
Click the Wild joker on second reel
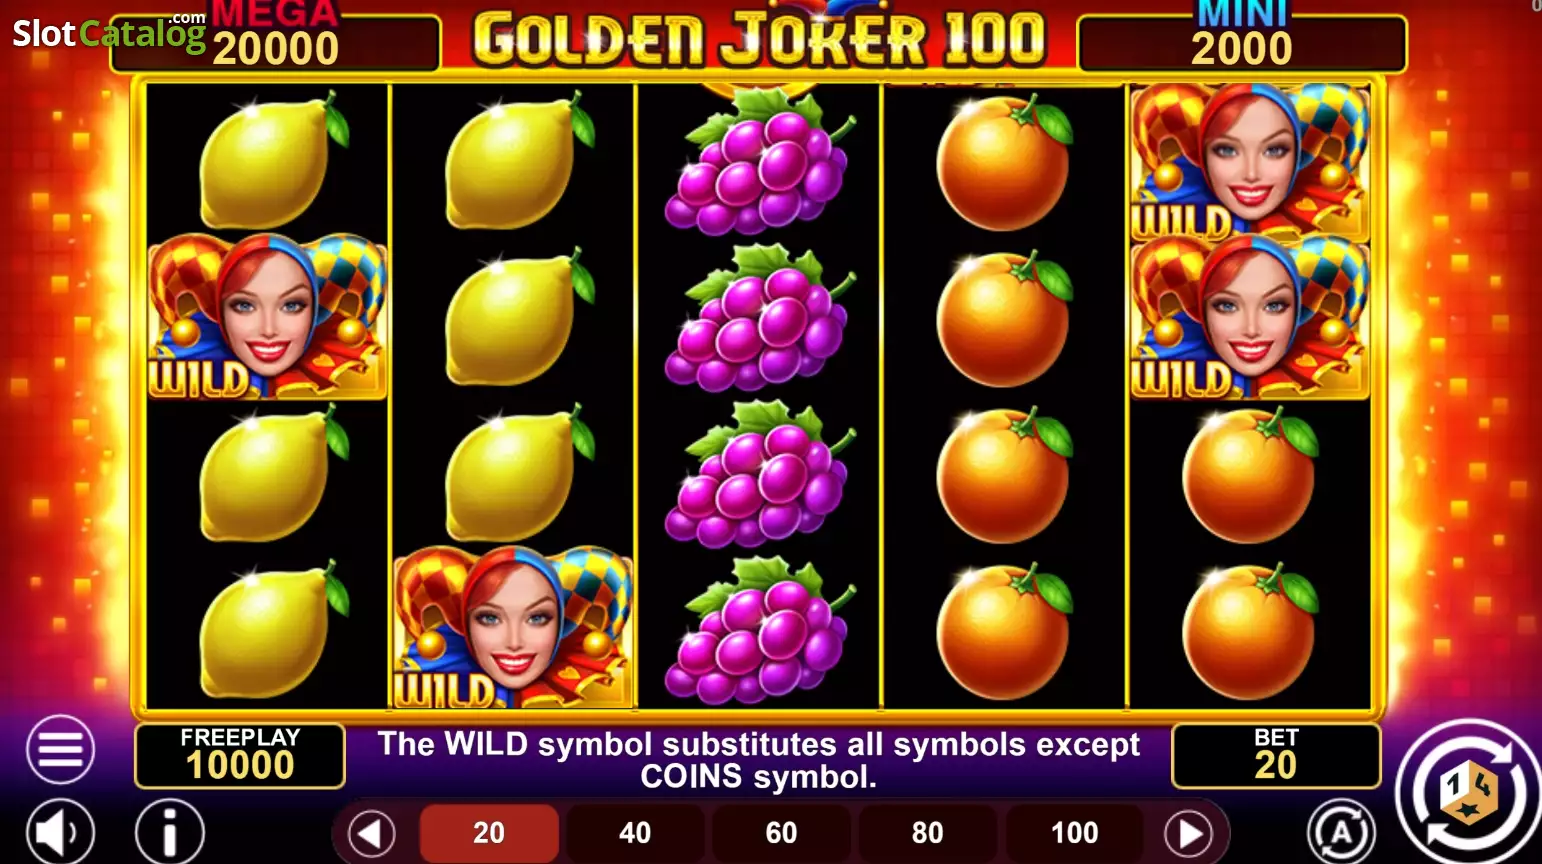(513, 627)
